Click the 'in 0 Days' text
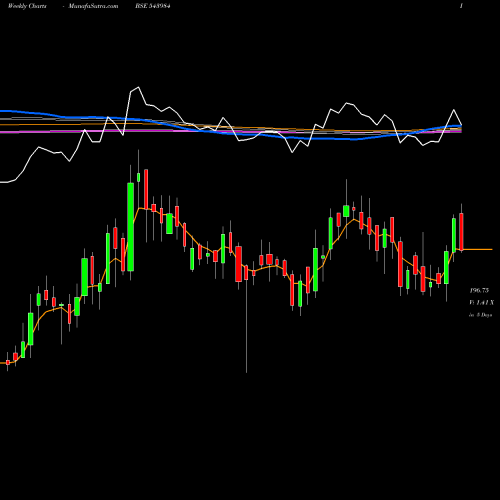500x500 pixels. pyautogui.click(x=480, y=315)
